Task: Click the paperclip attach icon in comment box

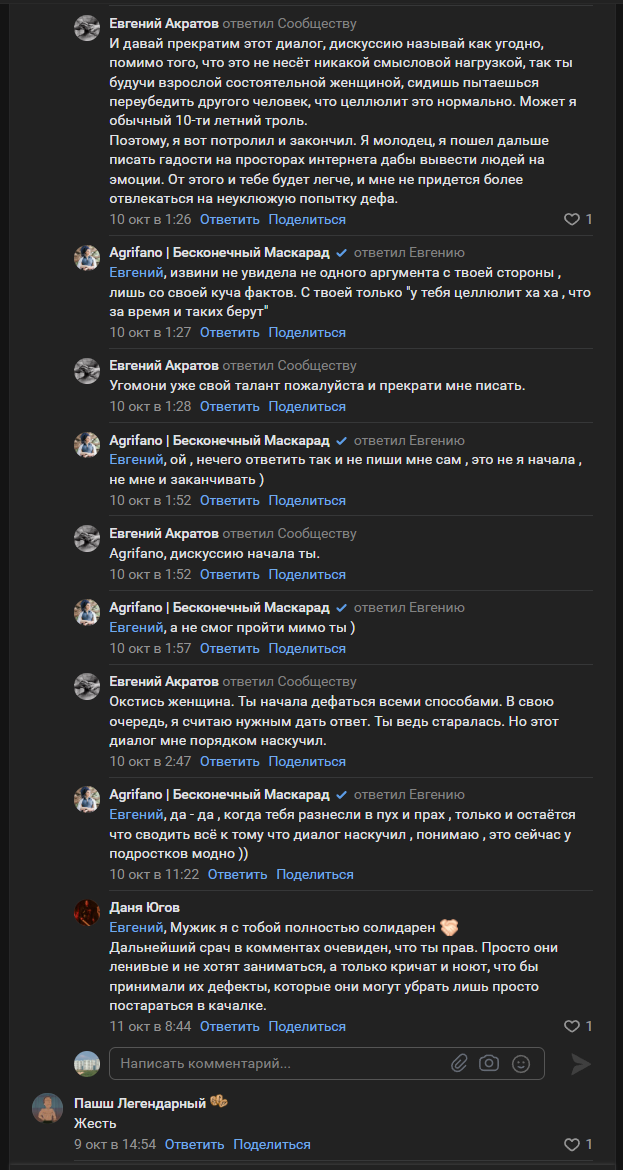Action: (459, 1063)
